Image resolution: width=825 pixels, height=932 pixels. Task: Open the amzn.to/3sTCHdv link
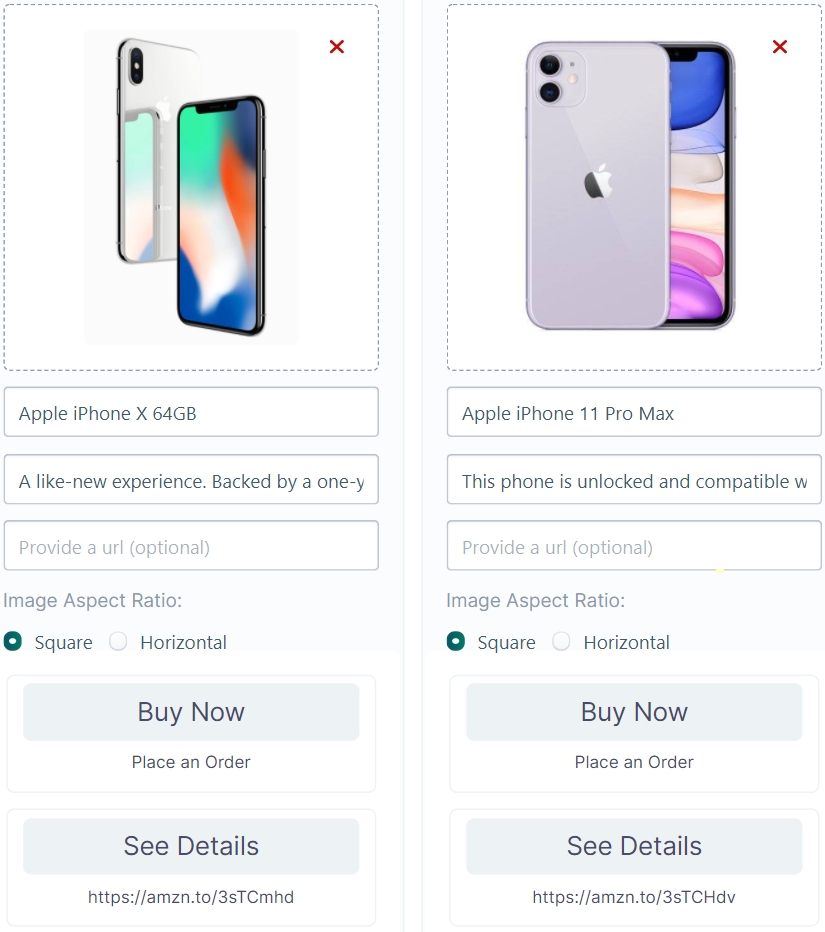click(634, 897)
